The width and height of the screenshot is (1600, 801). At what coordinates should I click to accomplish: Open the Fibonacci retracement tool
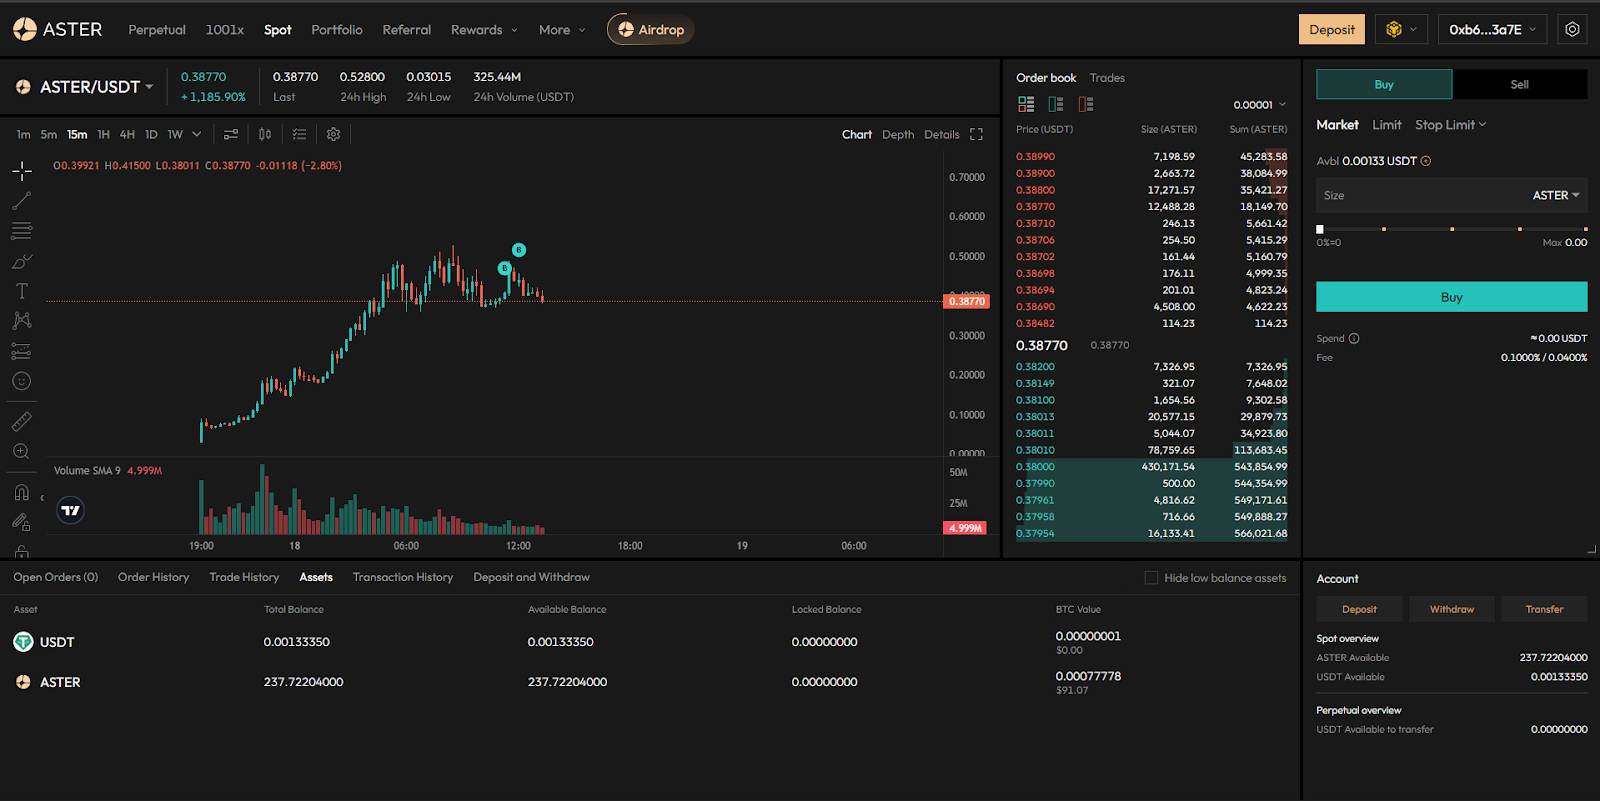pos(22,231)
